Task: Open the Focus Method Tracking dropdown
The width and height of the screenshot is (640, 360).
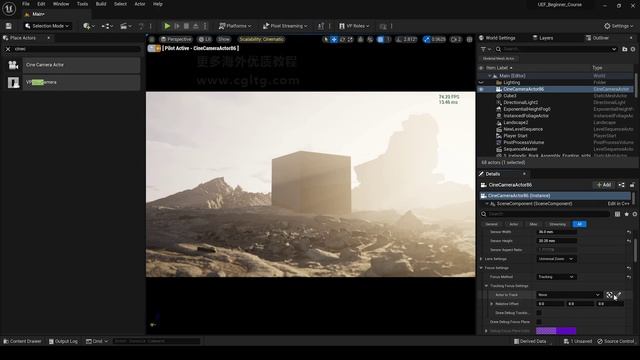Action: click(x=556, y=277)
